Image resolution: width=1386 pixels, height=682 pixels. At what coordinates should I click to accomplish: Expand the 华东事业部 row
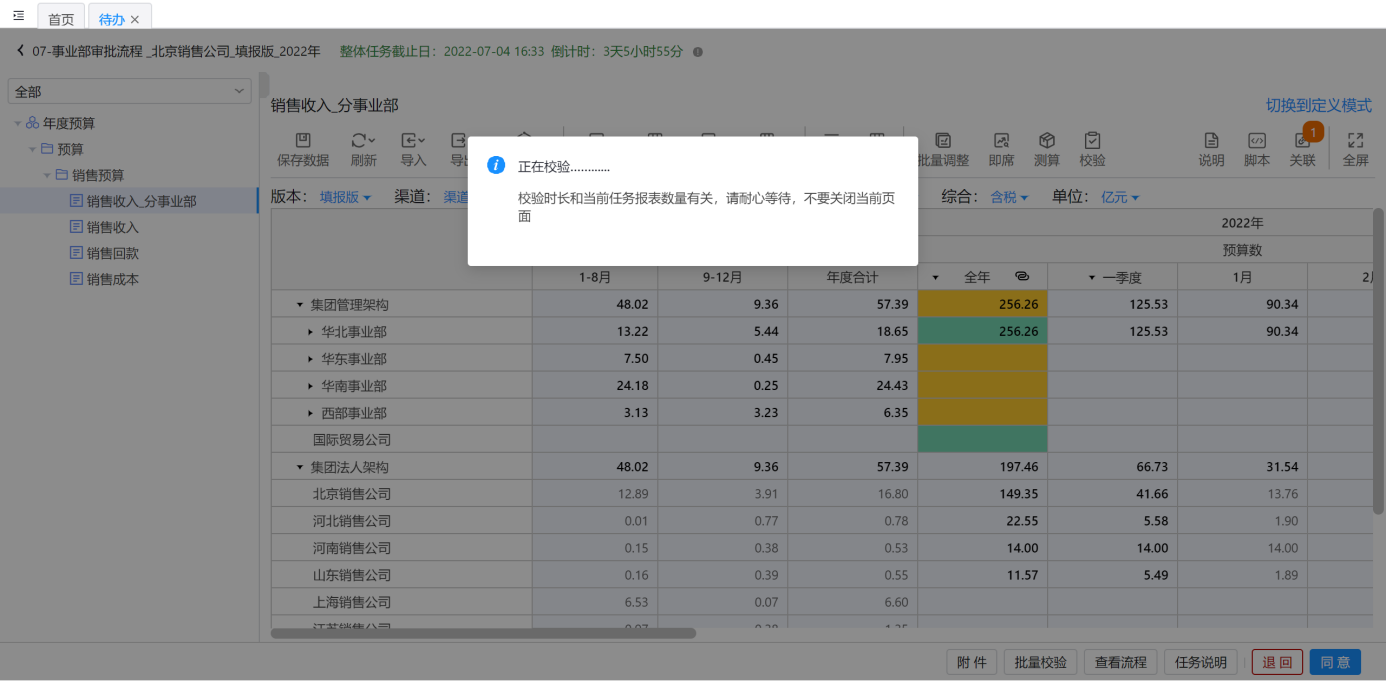[x=310, y=359]
